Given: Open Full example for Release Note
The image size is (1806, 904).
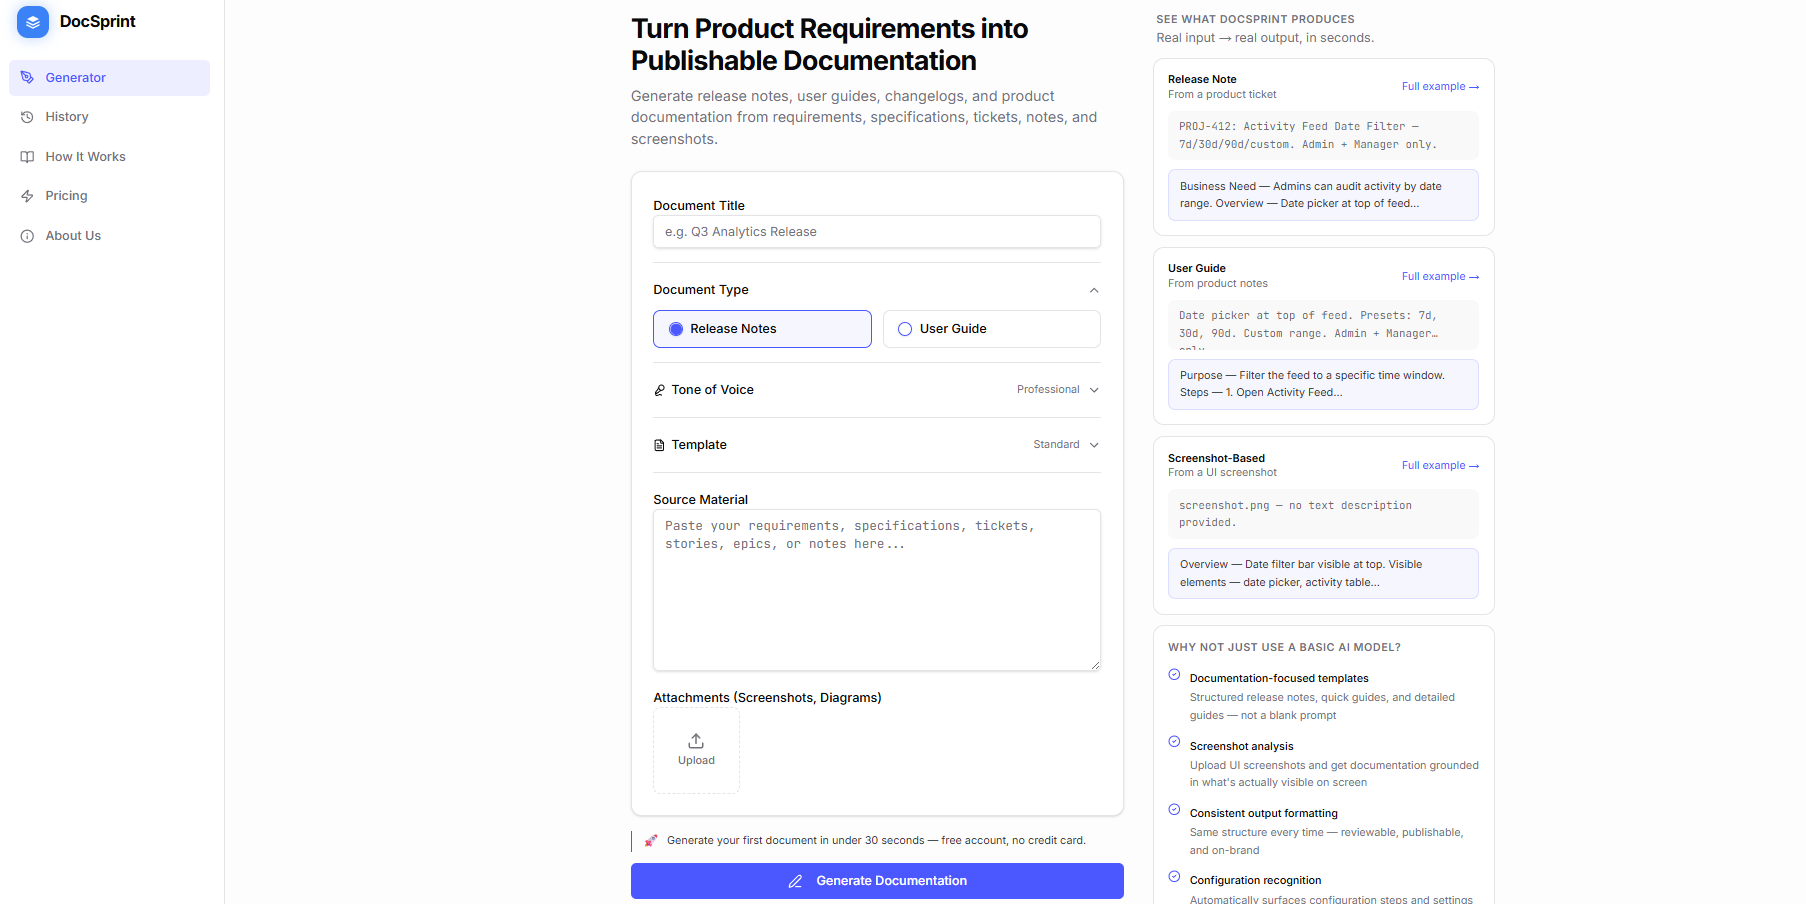Looking at the screenshot, I should click(x=1440, y=87).
